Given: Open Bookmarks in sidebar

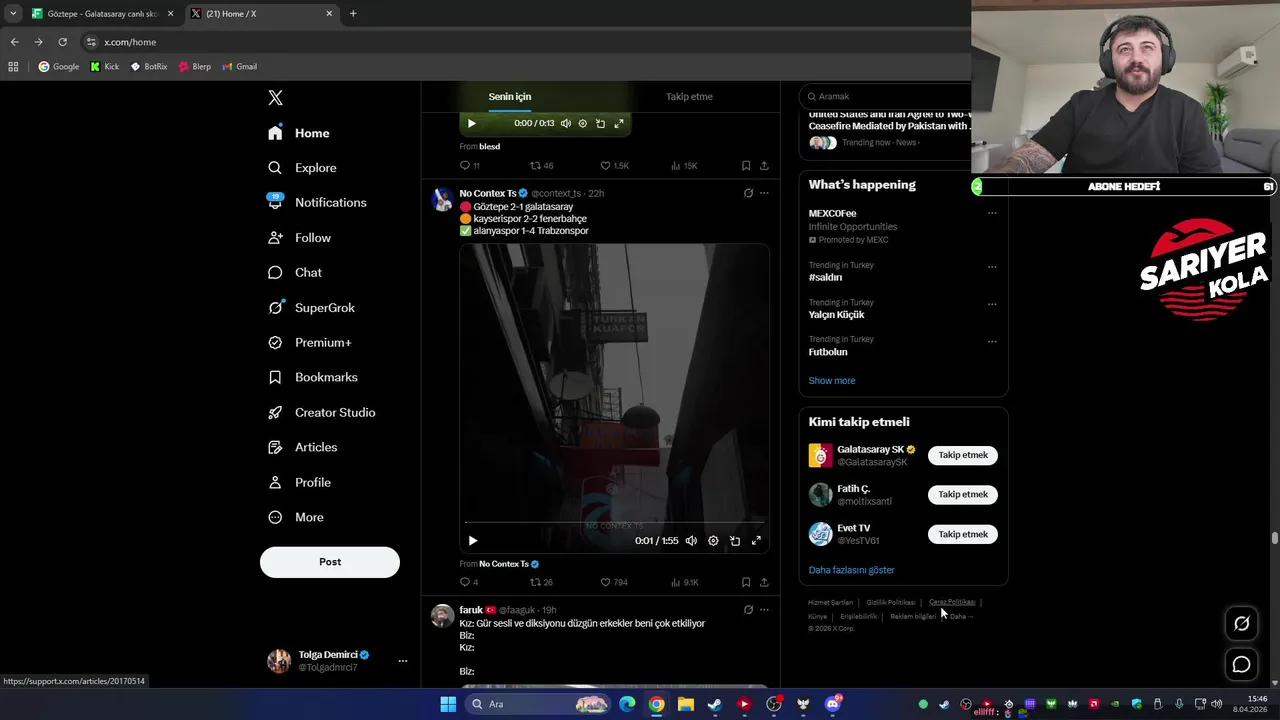Looking at the screenshot, I should click(312, 377).
